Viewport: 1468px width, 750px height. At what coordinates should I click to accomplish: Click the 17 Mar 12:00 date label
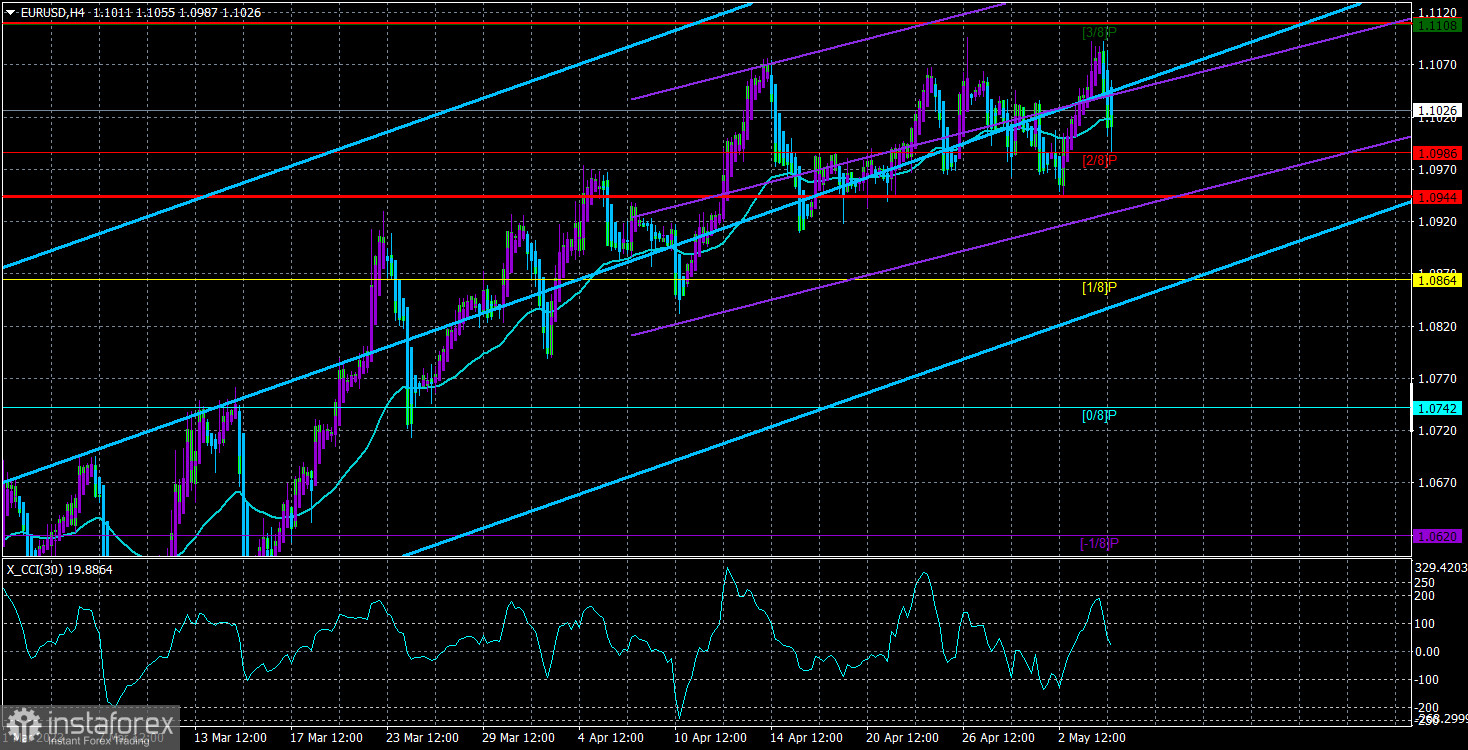[x=328, y=738]
